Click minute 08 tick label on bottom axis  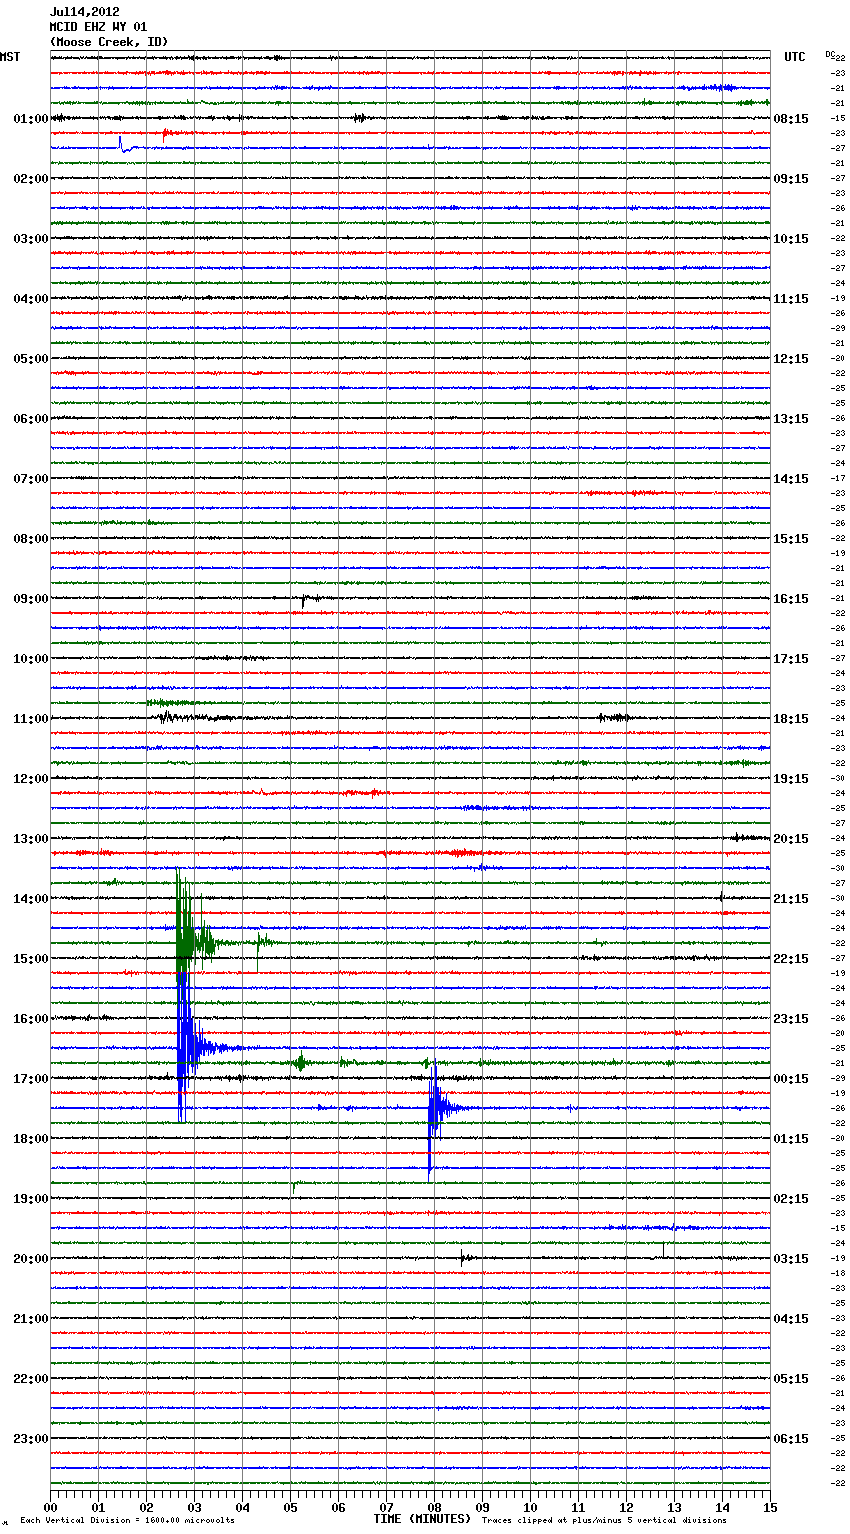click(x=434, y=1507)
